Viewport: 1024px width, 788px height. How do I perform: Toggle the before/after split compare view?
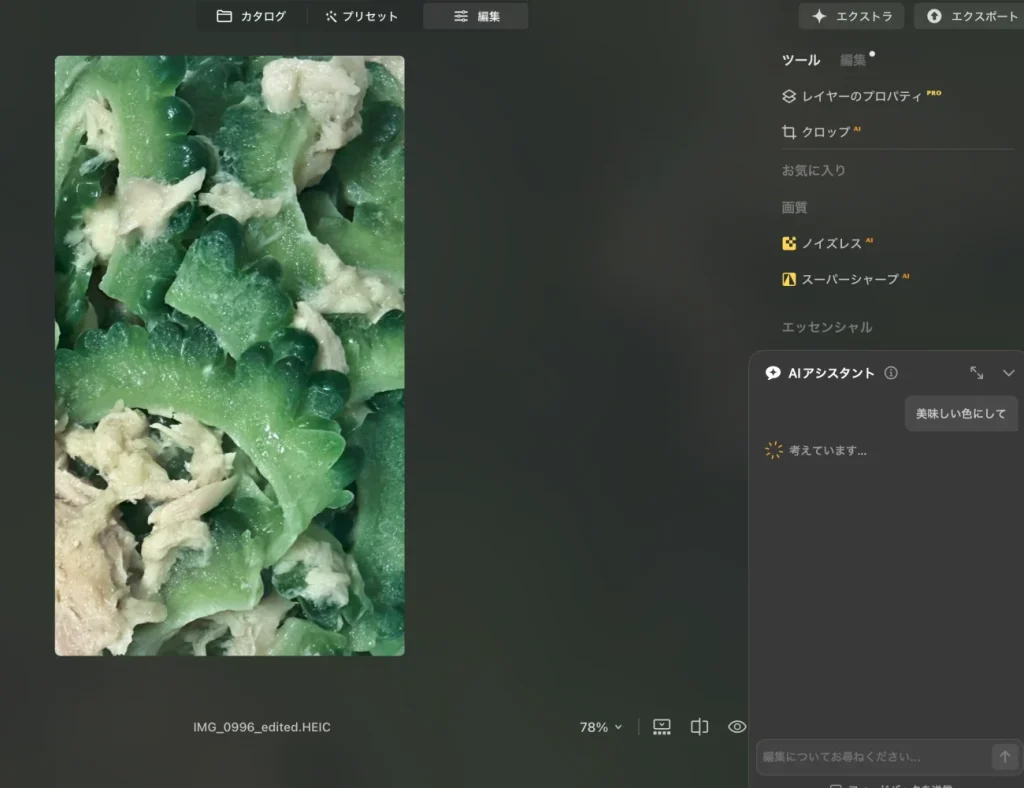point(699,727)
